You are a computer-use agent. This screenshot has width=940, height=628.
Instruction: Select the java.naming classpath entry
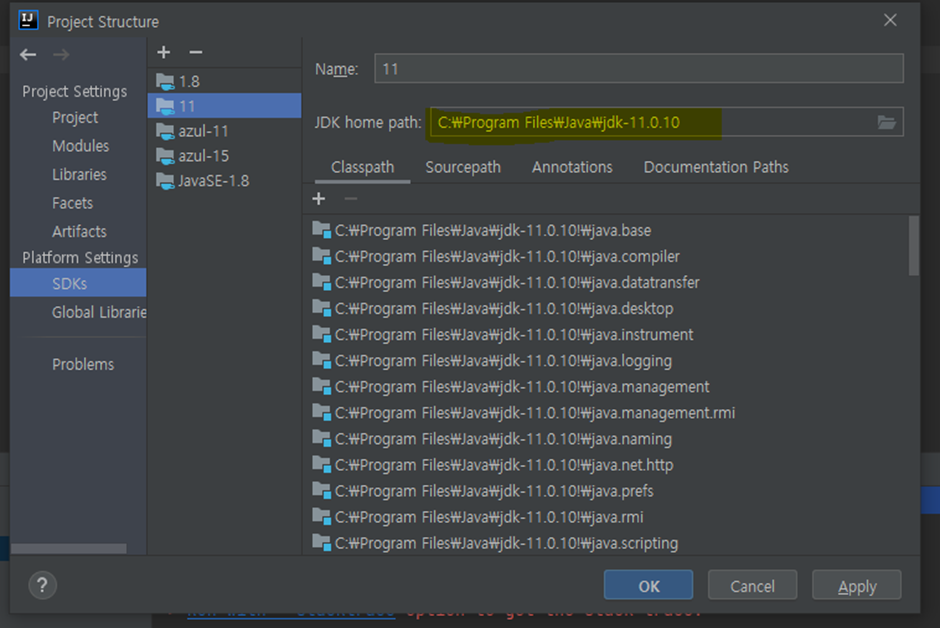606,439
